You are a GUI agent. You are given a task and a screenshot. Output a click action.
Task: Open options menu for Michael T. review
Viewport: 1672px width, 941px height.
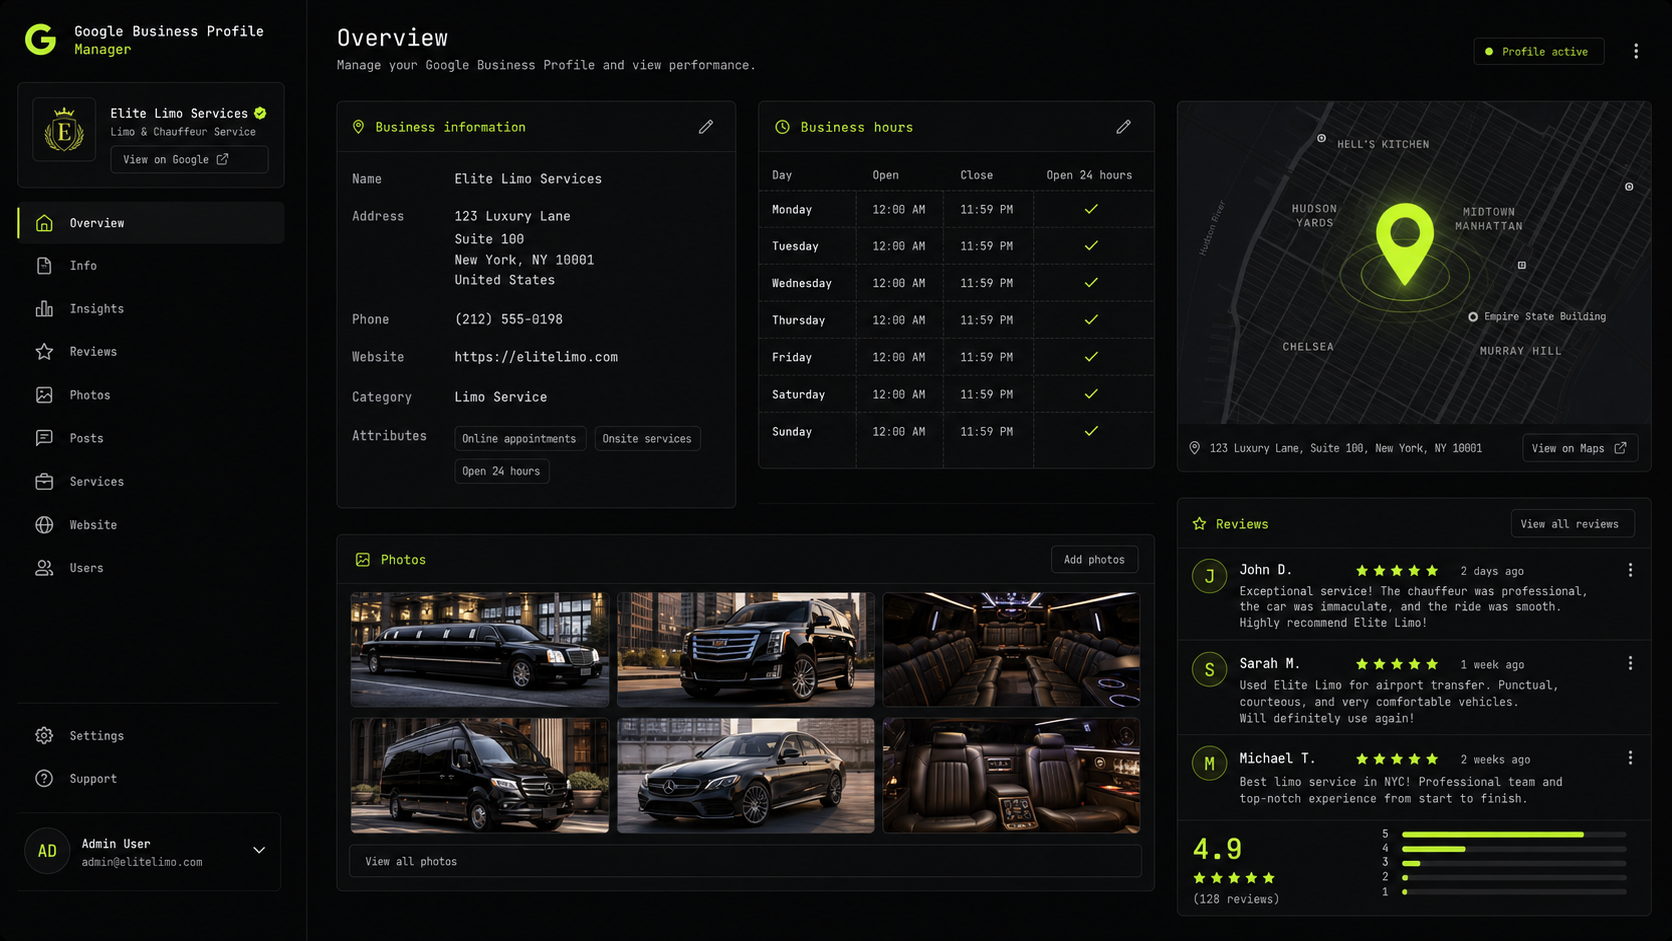1630,758
